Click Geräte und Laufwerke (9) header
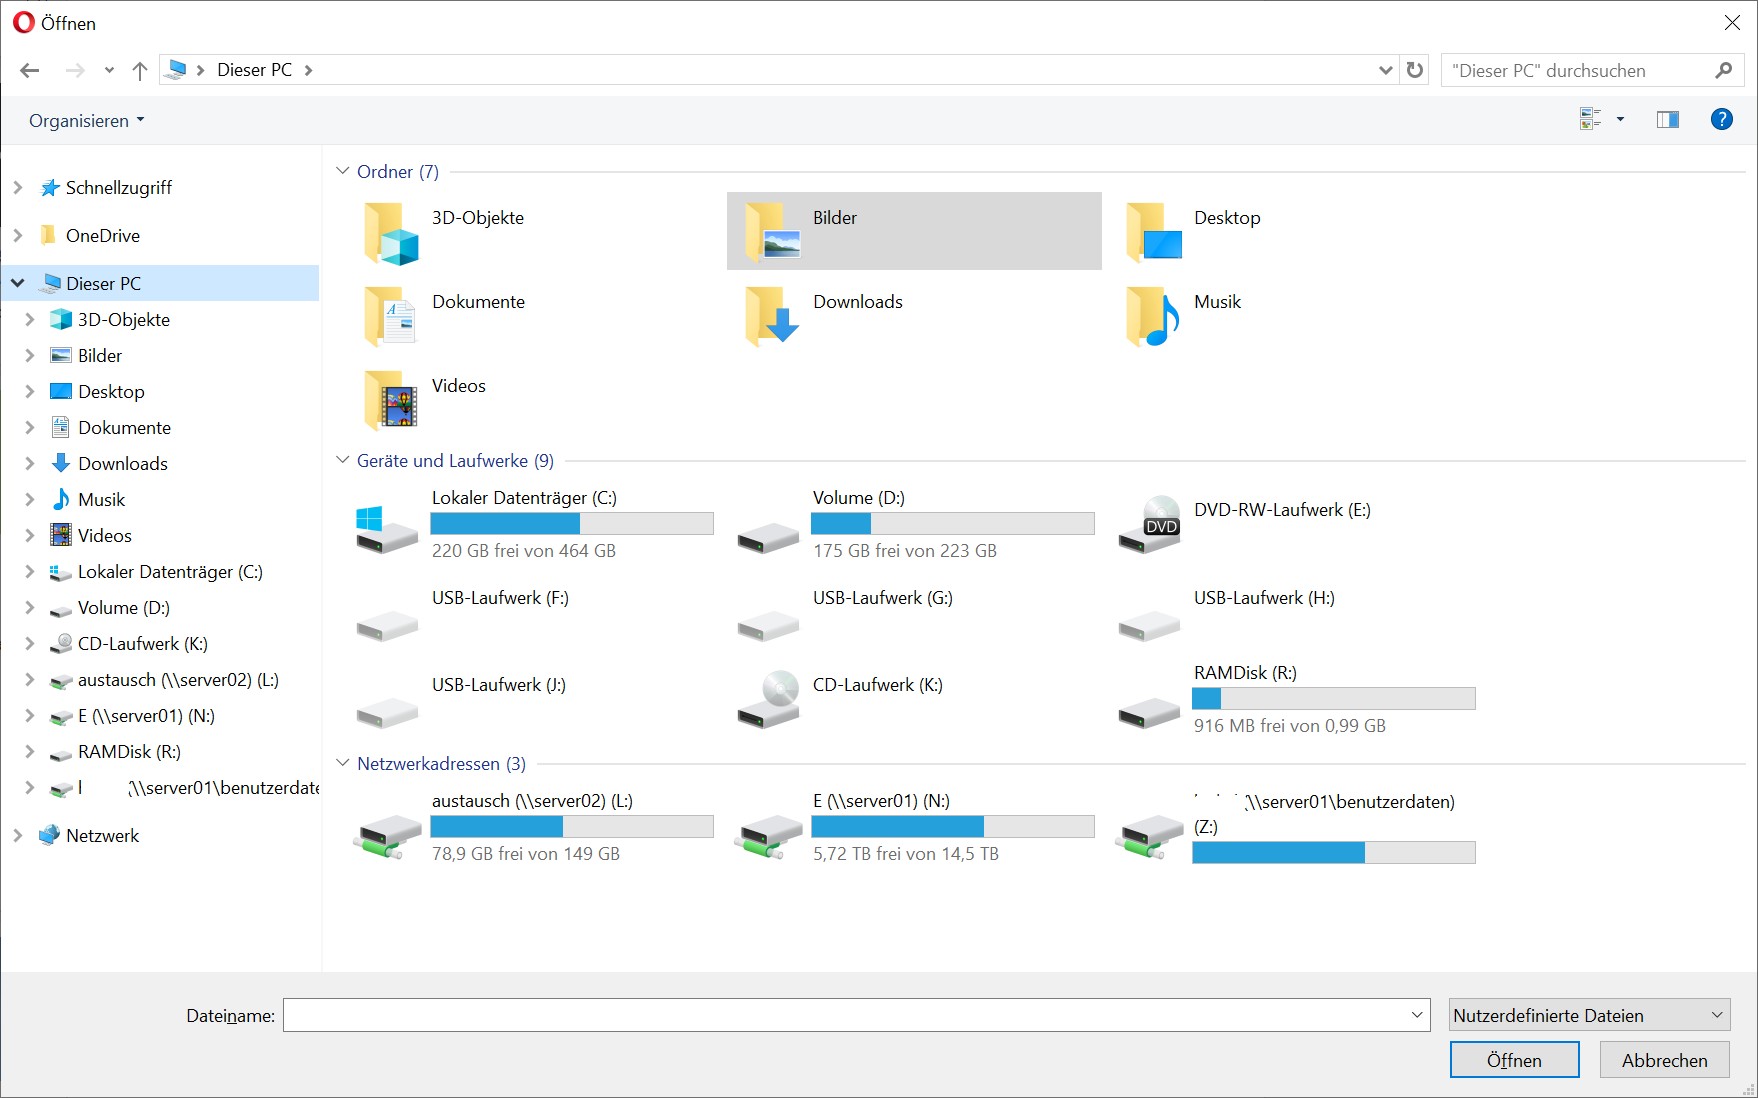The width and height of the screenshot is (1758, 1098). point(455,460)
